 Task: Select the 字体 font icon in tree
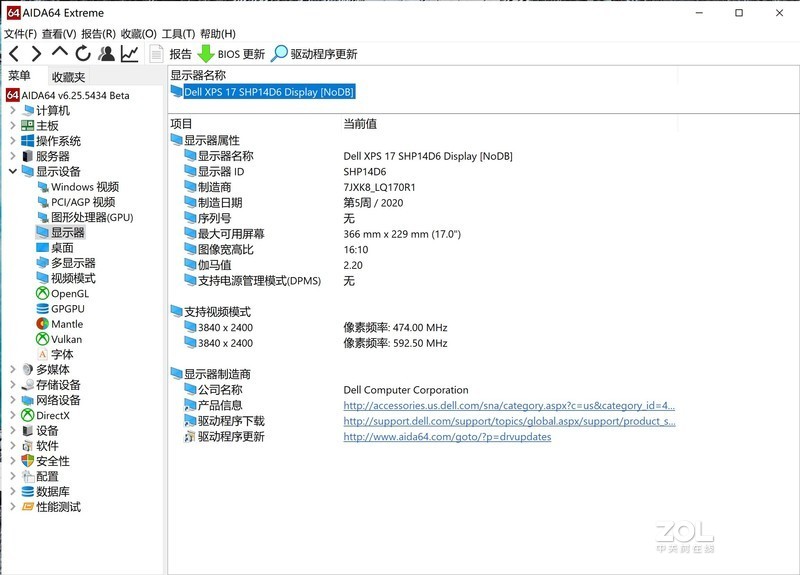tap(42, 354)
